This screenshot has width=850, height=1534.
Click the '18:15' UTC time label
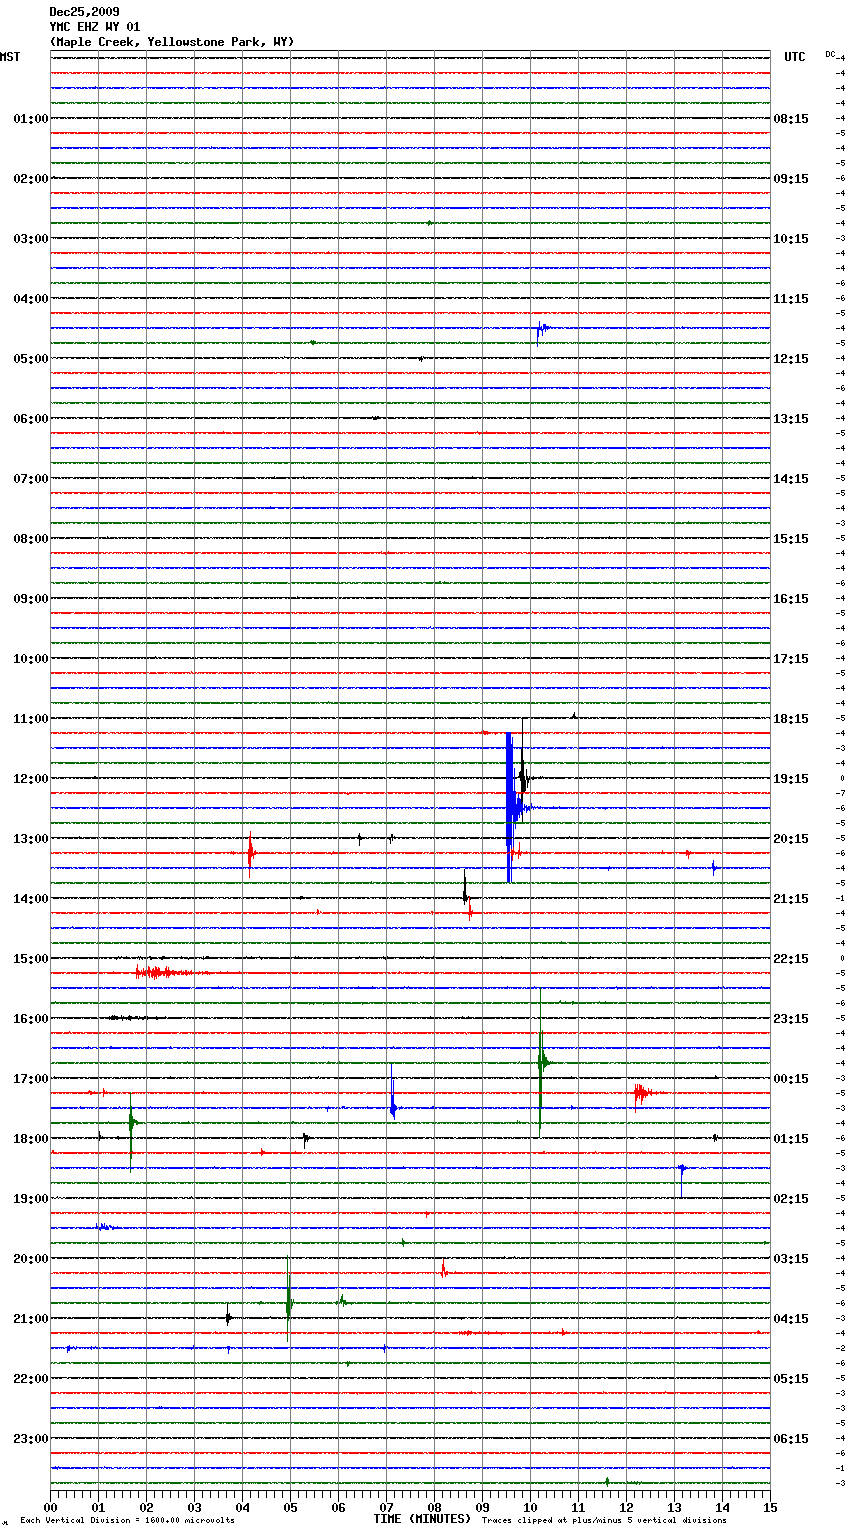791,719
